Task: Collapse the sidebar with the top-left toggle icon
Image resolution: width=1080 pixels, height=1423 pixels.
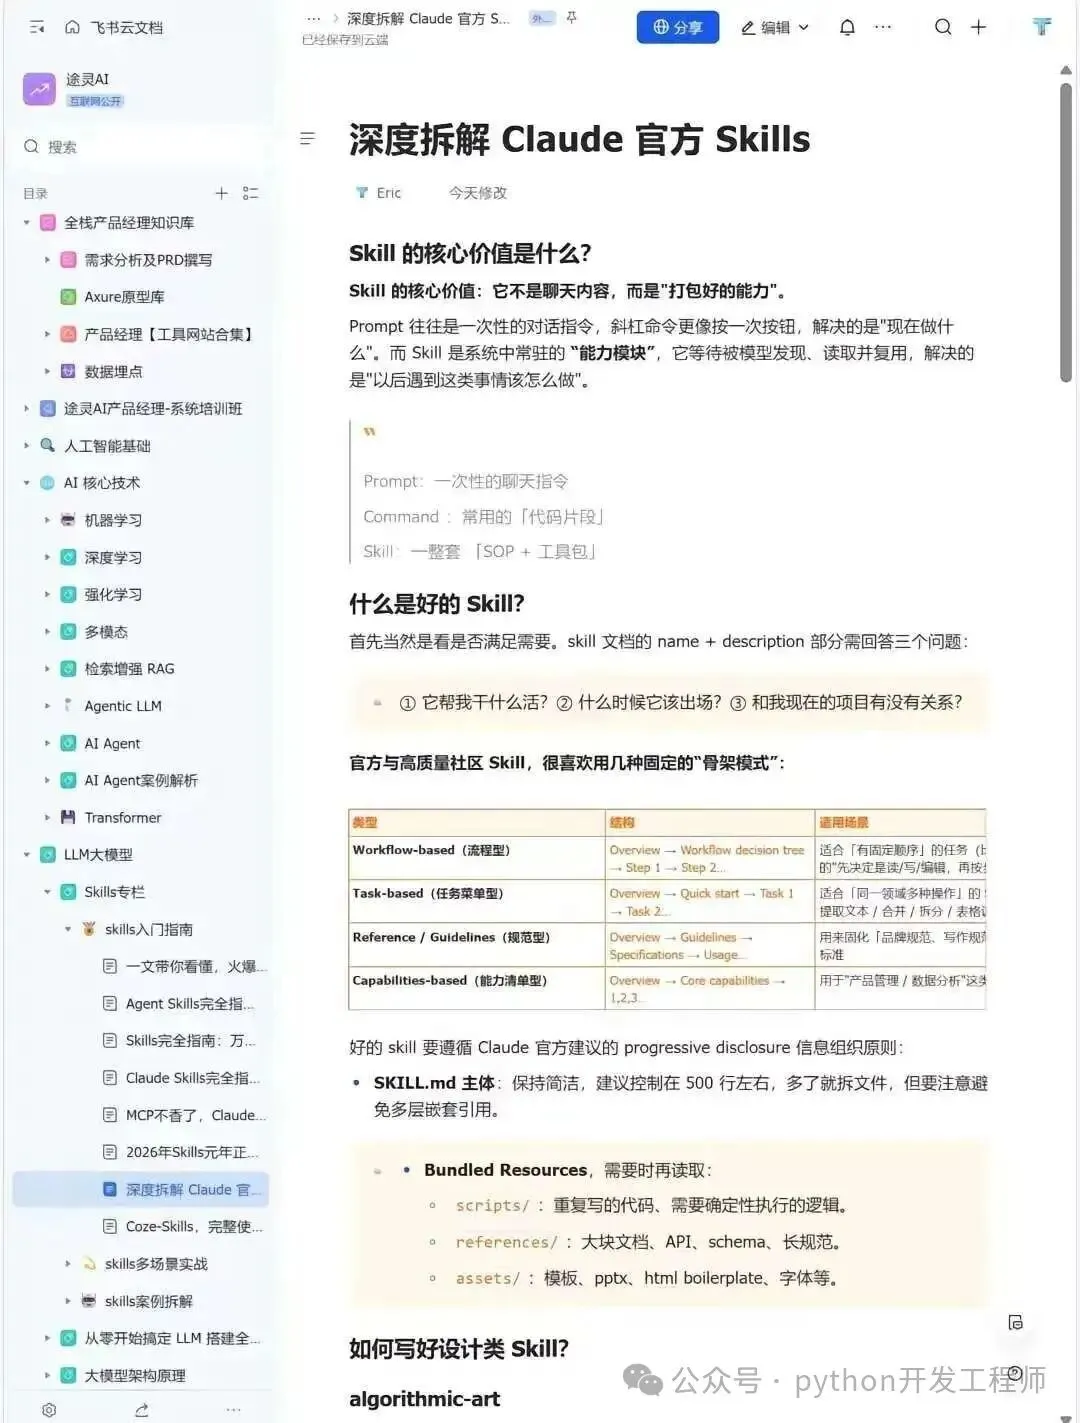Action: [x=37, y=27]
